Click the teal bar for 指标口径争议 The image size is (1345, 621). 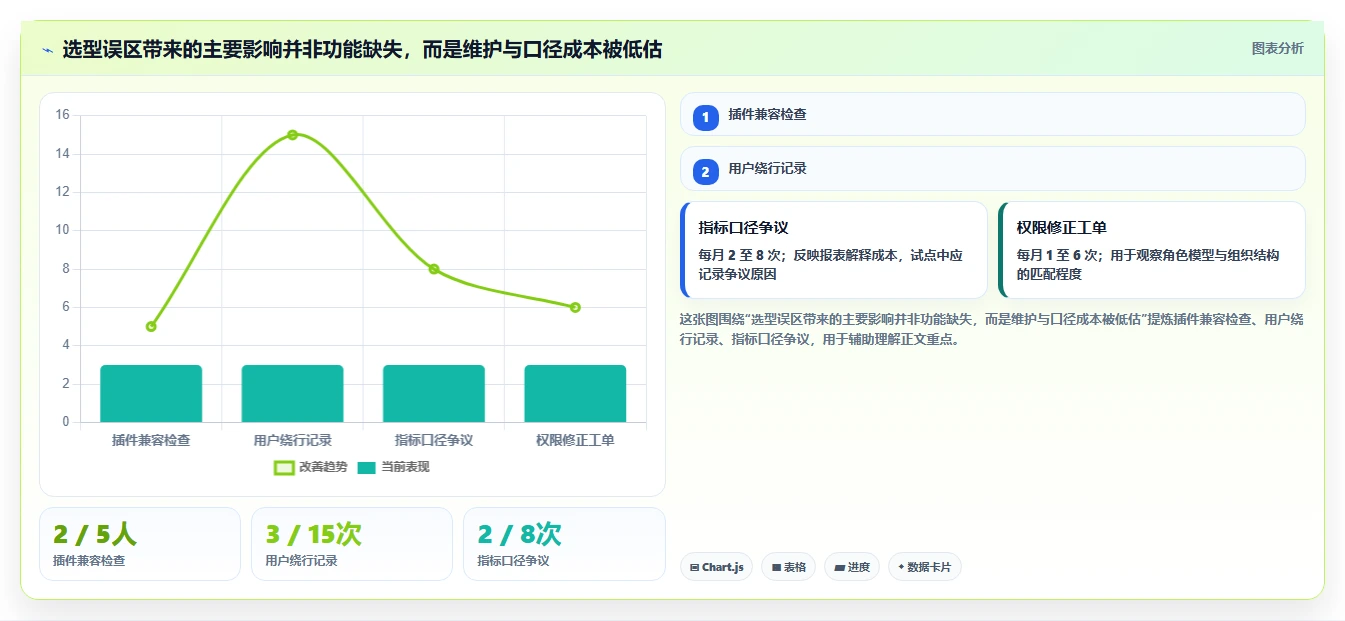tap(434, 394)
